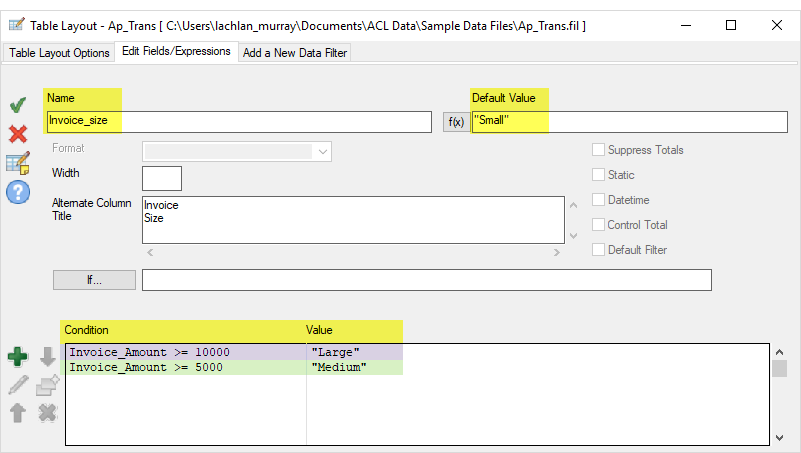The height and width of the screenshot is (453, 801).
Task: Click the red X Cancel icon
Action: coord(17,134)
